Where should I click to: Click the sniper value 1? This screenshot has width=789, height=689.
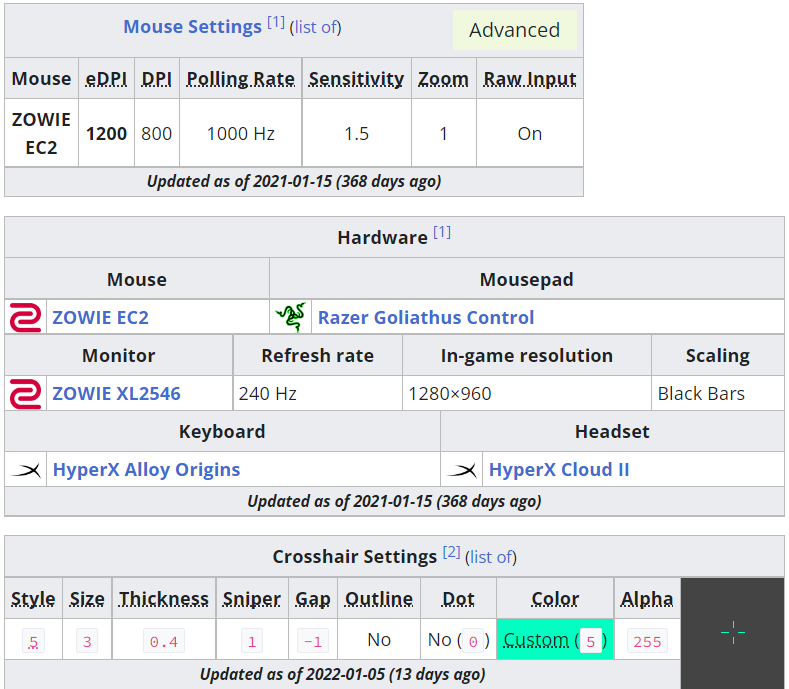(252, 641)
